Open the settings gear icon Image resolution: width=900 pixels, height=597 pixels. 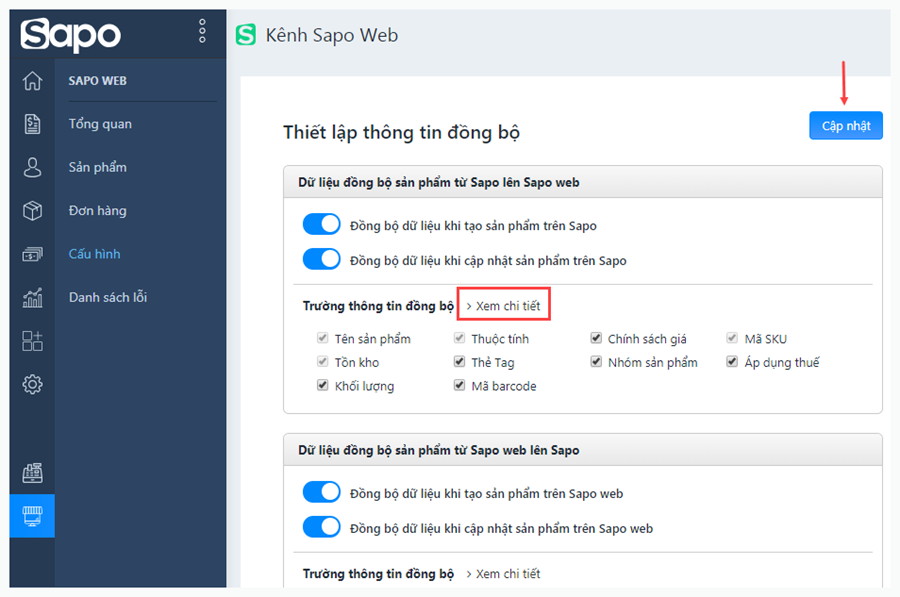pos(32,384)
